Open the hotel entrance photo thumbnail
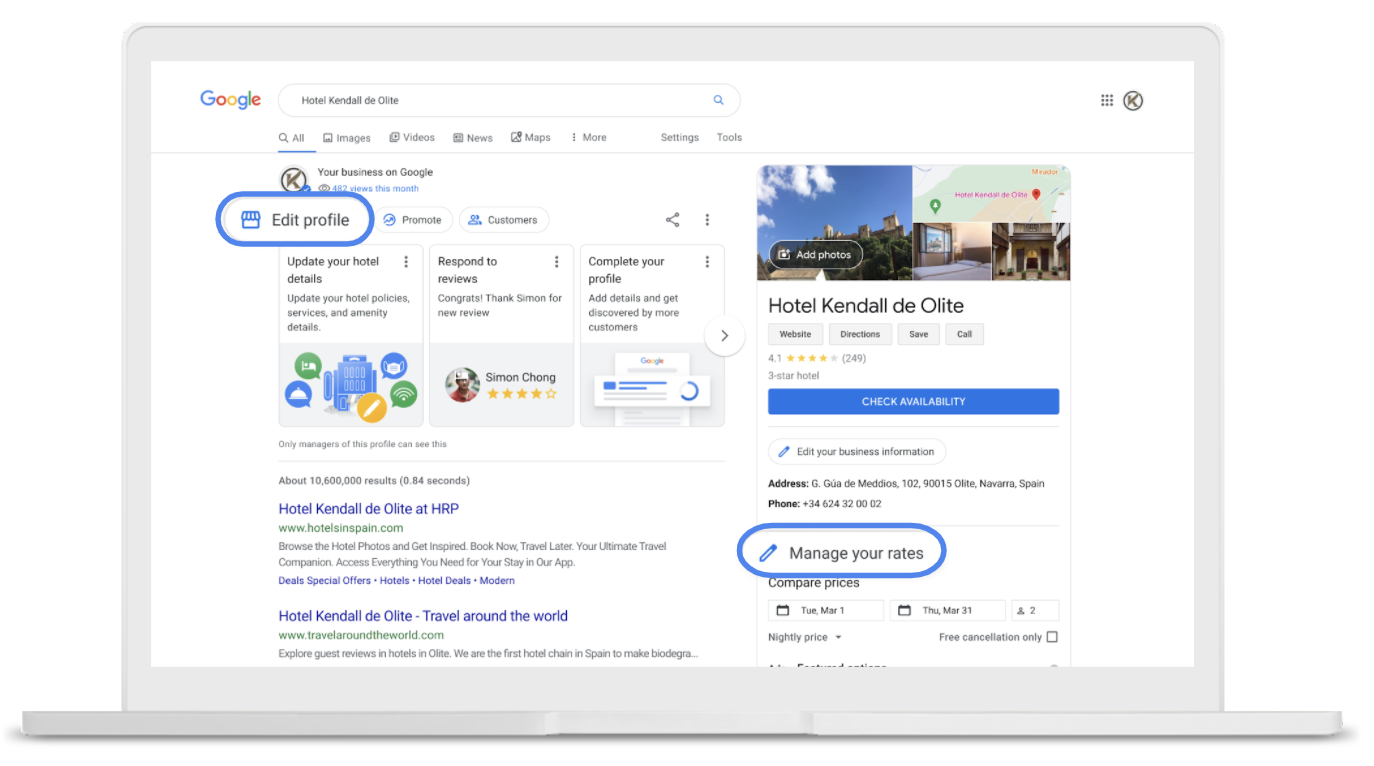1374x766 pixels. (1031, 251)
